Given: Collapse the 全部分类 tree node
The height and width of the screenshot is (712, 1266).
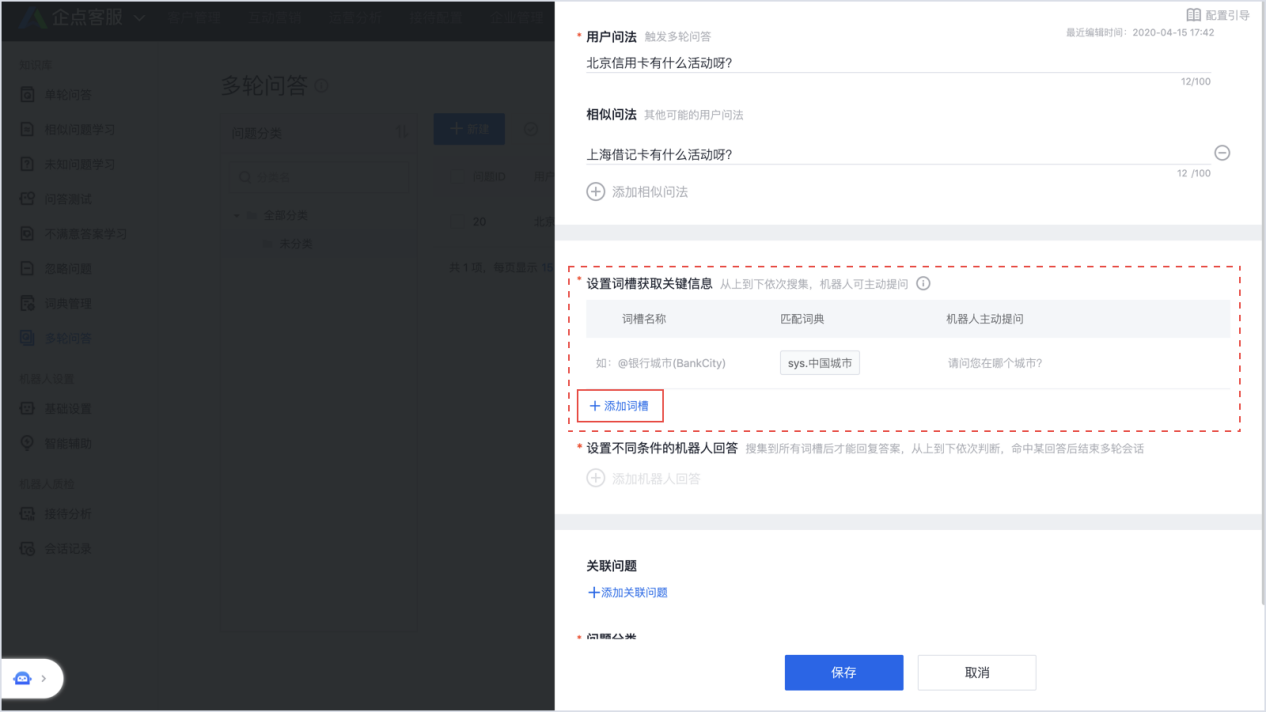Looking at the screenshot, I should [x=236, y=215].
